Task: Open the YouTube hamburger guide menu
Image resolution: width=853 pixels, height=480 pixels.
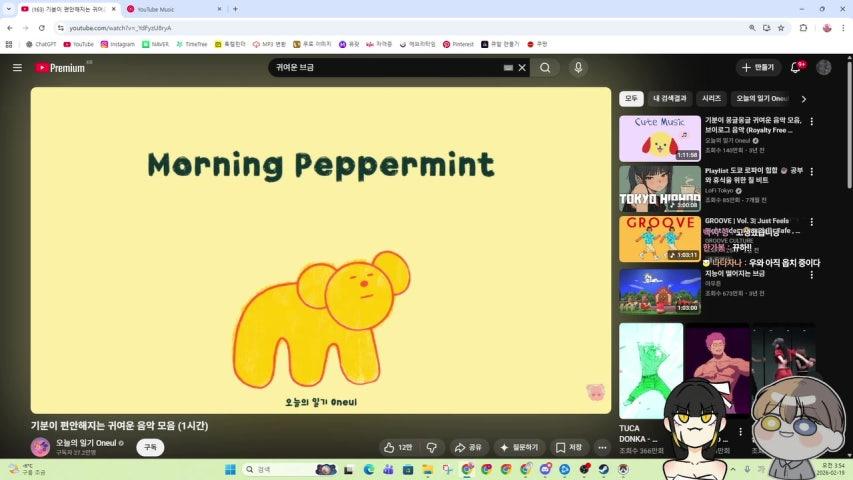Action: click(x=17, y=68)
